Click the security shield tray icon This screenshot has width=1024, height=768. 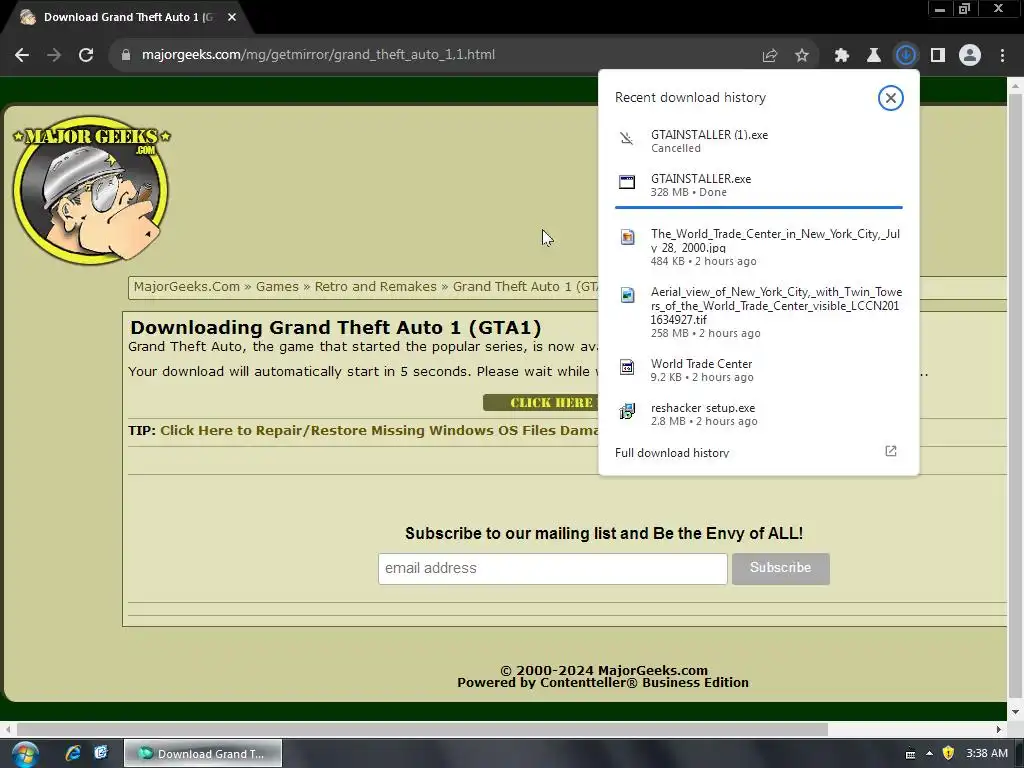pos(948,754)
